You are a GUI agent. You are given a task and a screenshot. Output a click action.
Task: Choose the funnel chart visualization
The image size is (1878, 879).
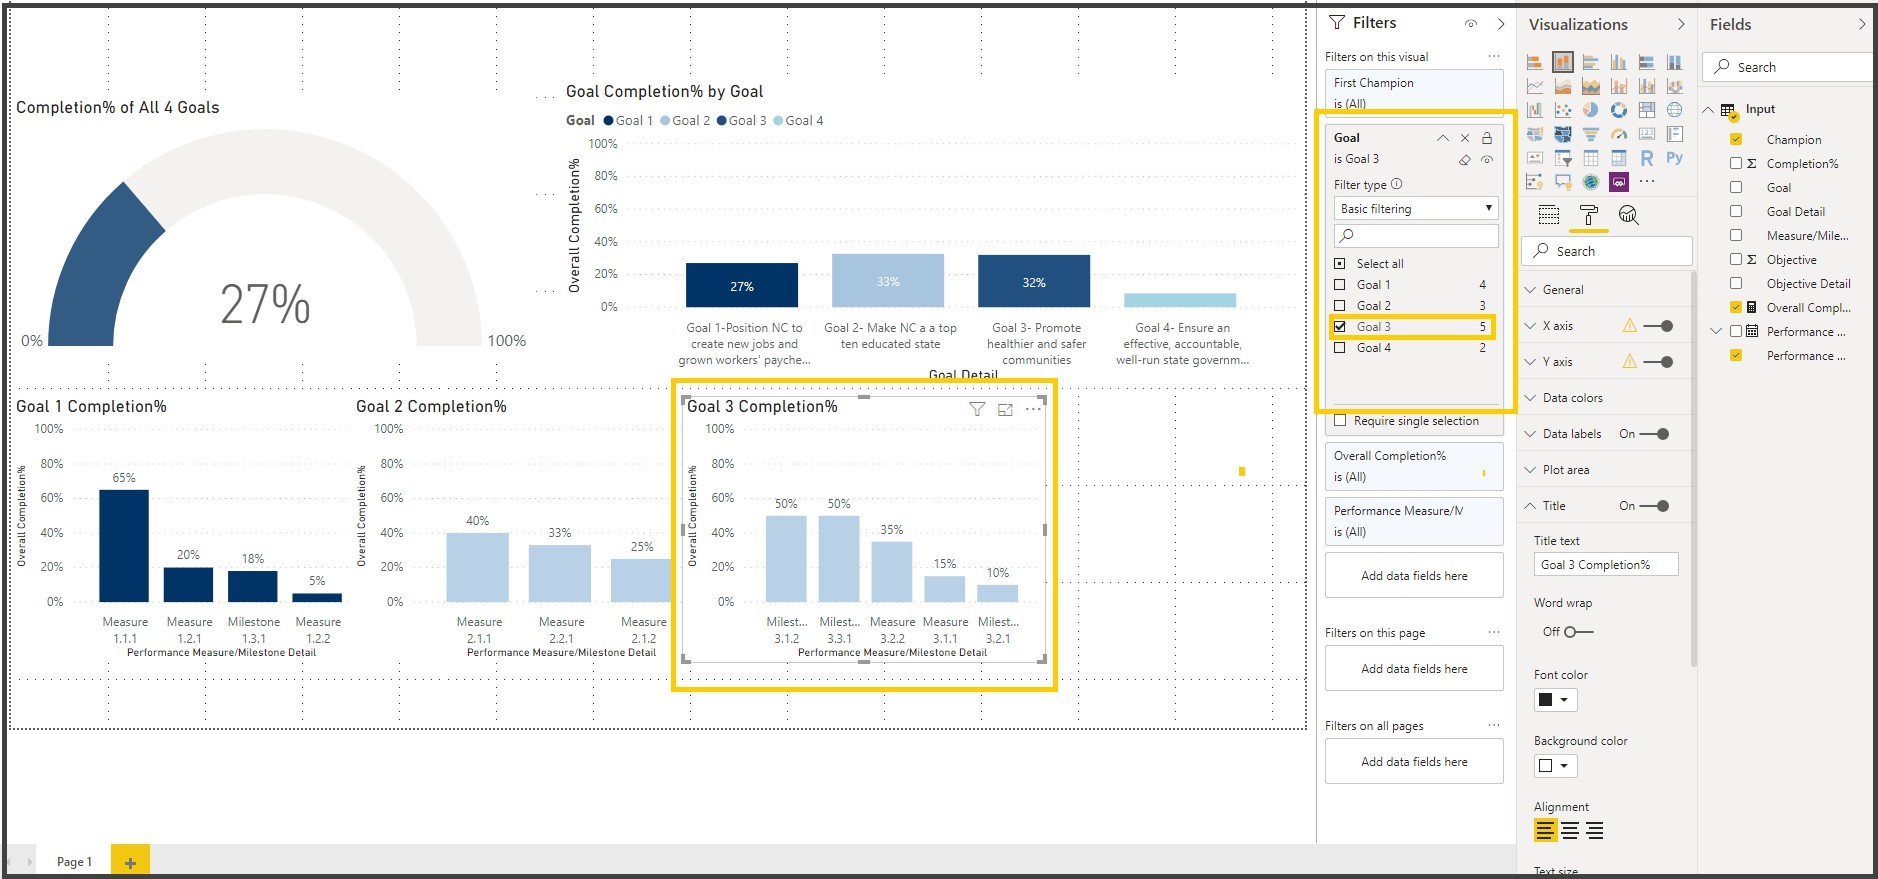1591,134
